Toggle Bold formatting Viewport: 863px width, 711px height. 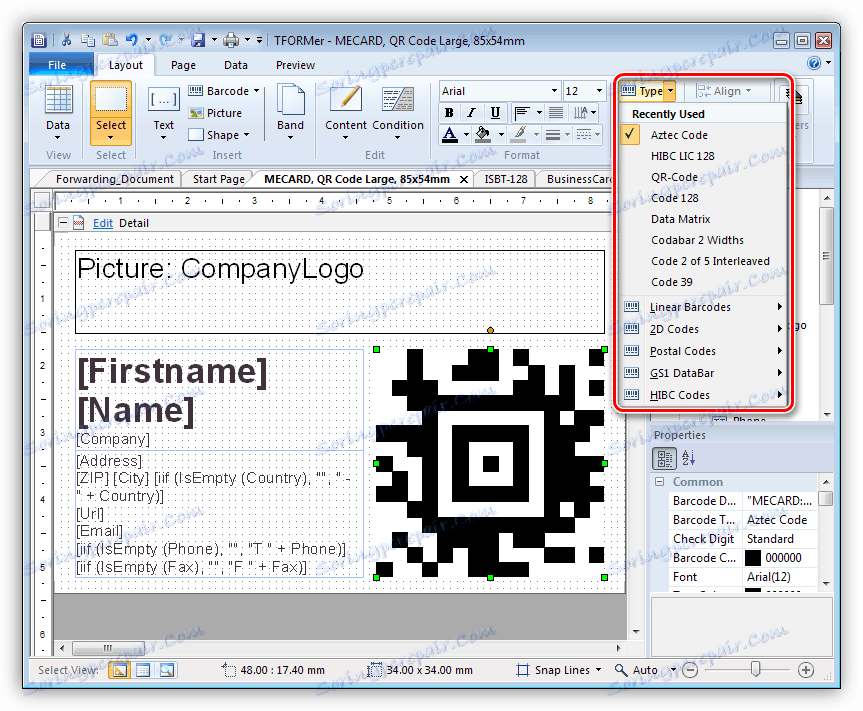coord(449,113)
